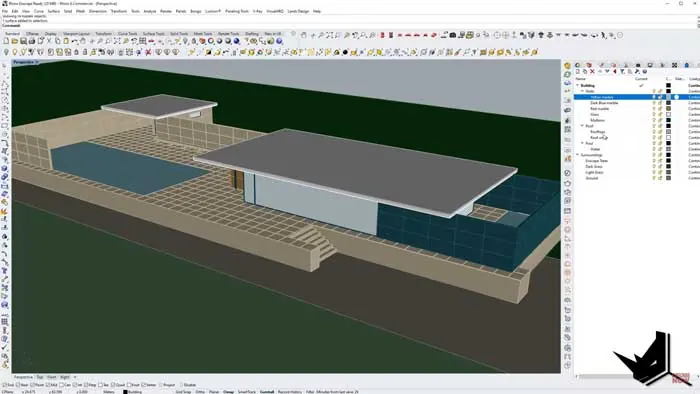Click the Print icon
The height and width of the screenshot is (394, 700).
point(32,41)
